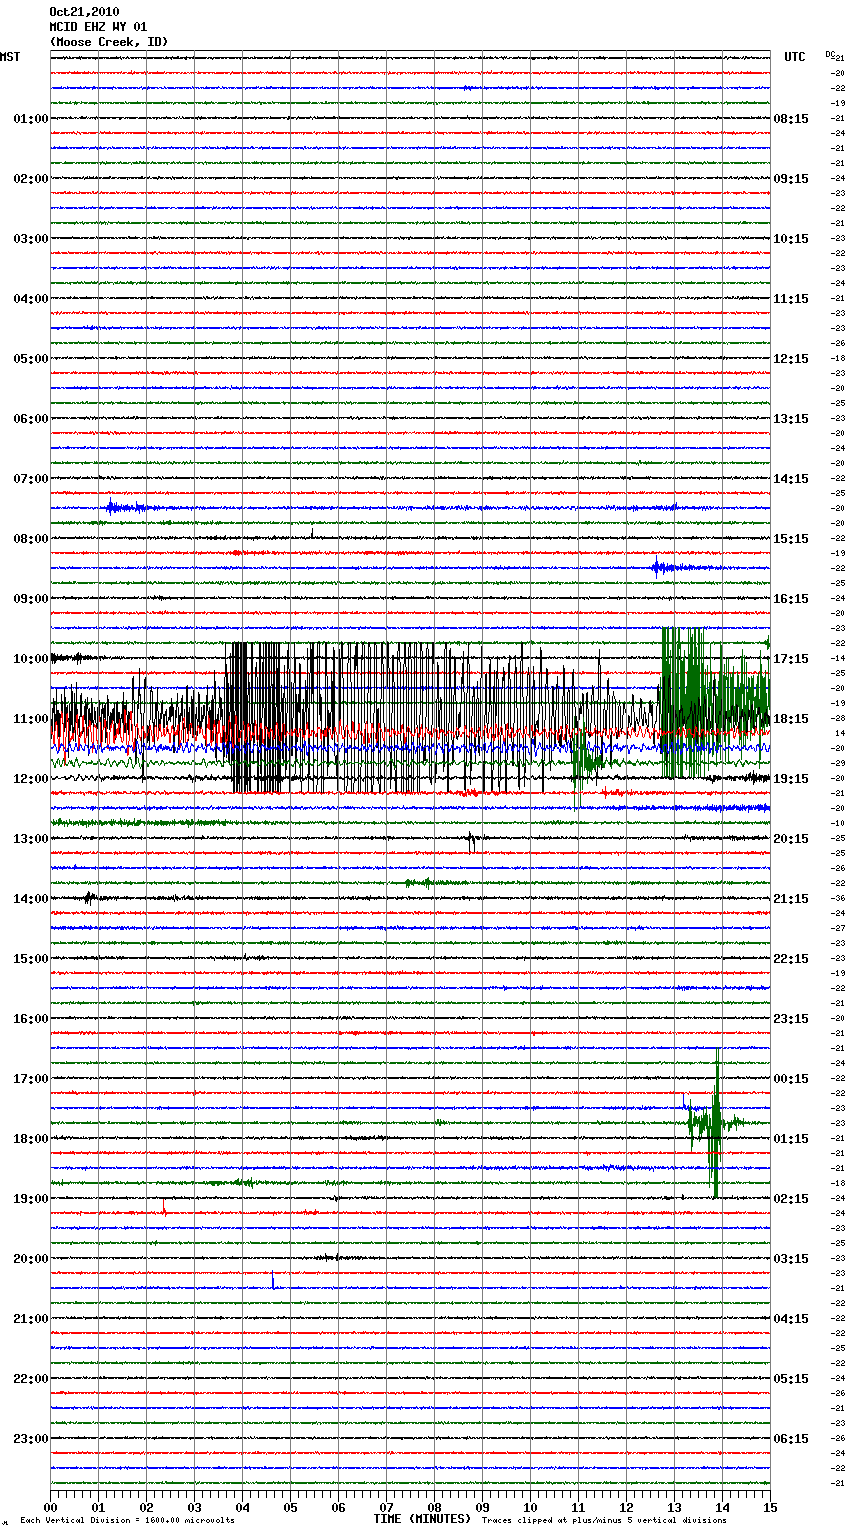Image resolution: width=850 pixels, height=1534 pixels.
Task: Click the 08:00 MST time label
Action: pos(30,539)
